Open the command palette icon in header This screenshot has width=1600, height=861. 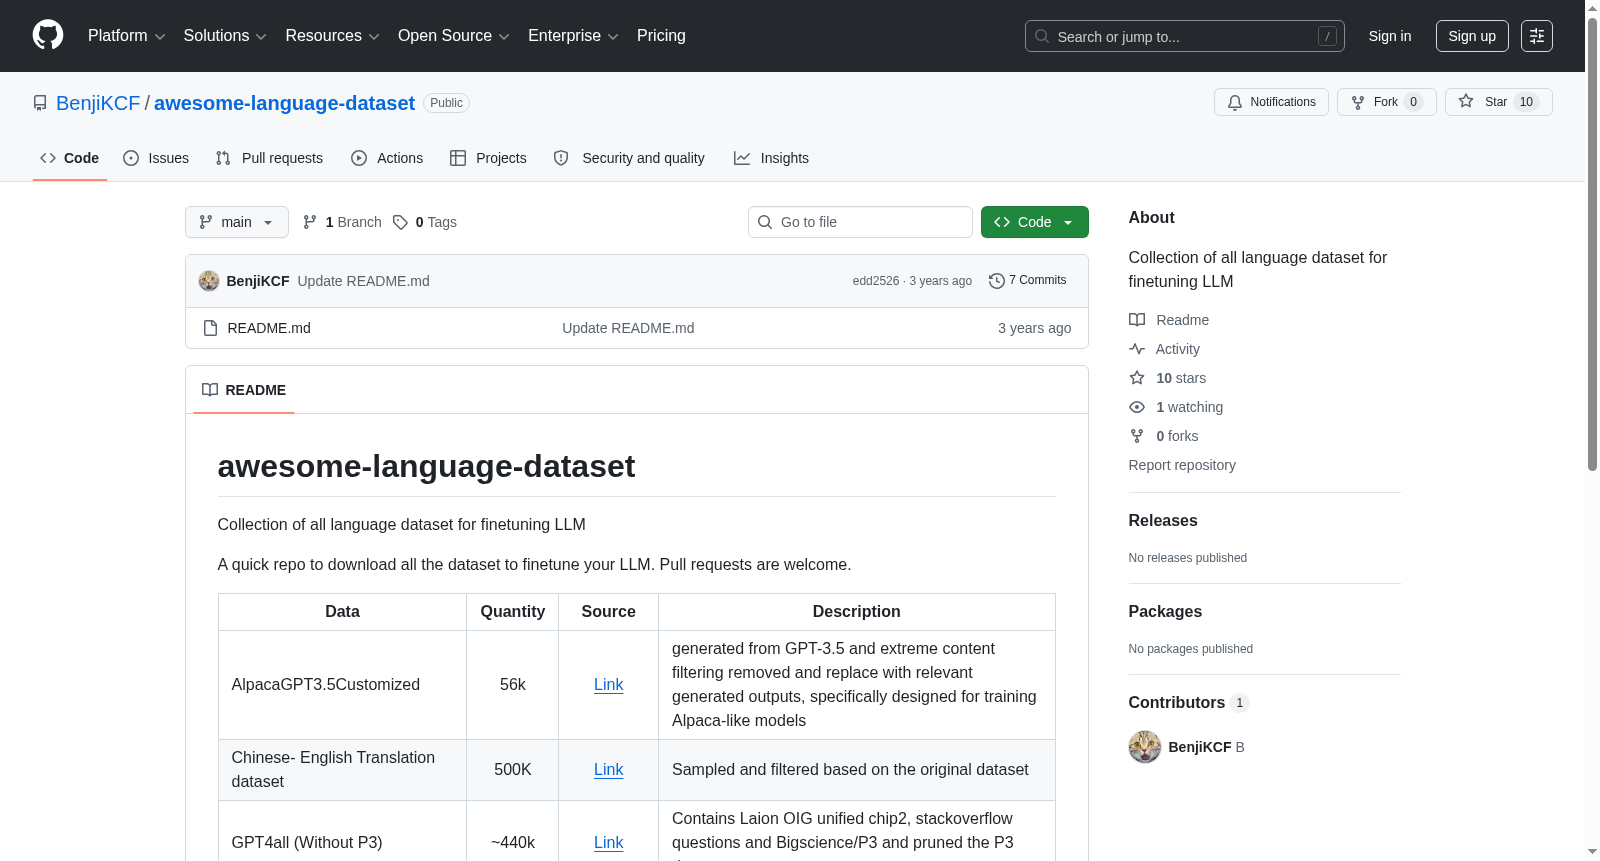click(x=1537, y=36)
